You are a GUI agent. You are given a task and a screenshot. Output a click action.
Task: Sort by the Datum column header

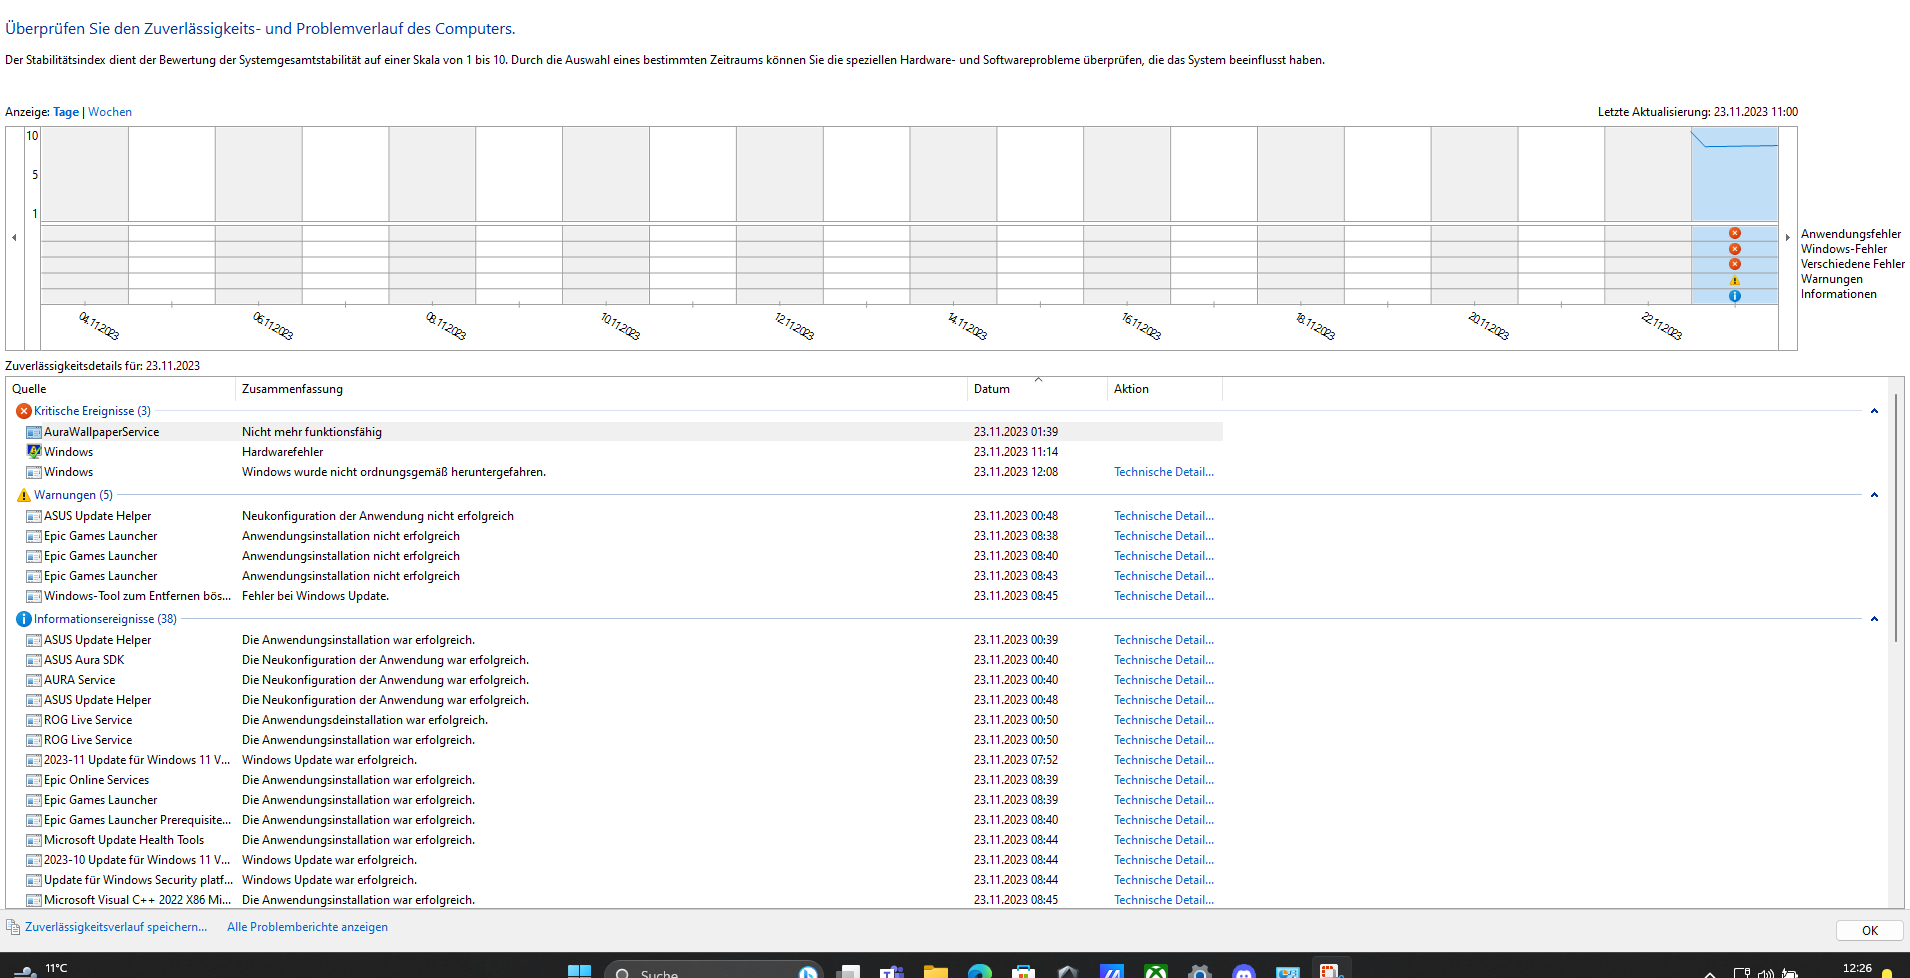point(1037,389)
